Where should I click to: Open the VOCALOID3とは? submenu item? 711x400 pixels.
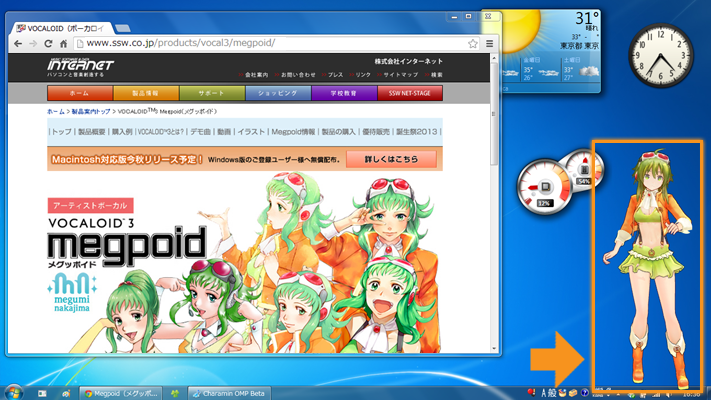click(x=161, y=132)
